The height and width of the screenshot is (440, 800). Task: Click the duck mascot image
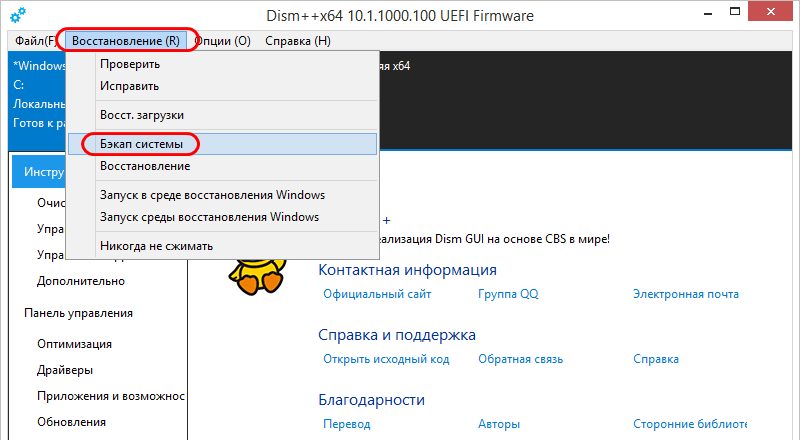[257, 276]
